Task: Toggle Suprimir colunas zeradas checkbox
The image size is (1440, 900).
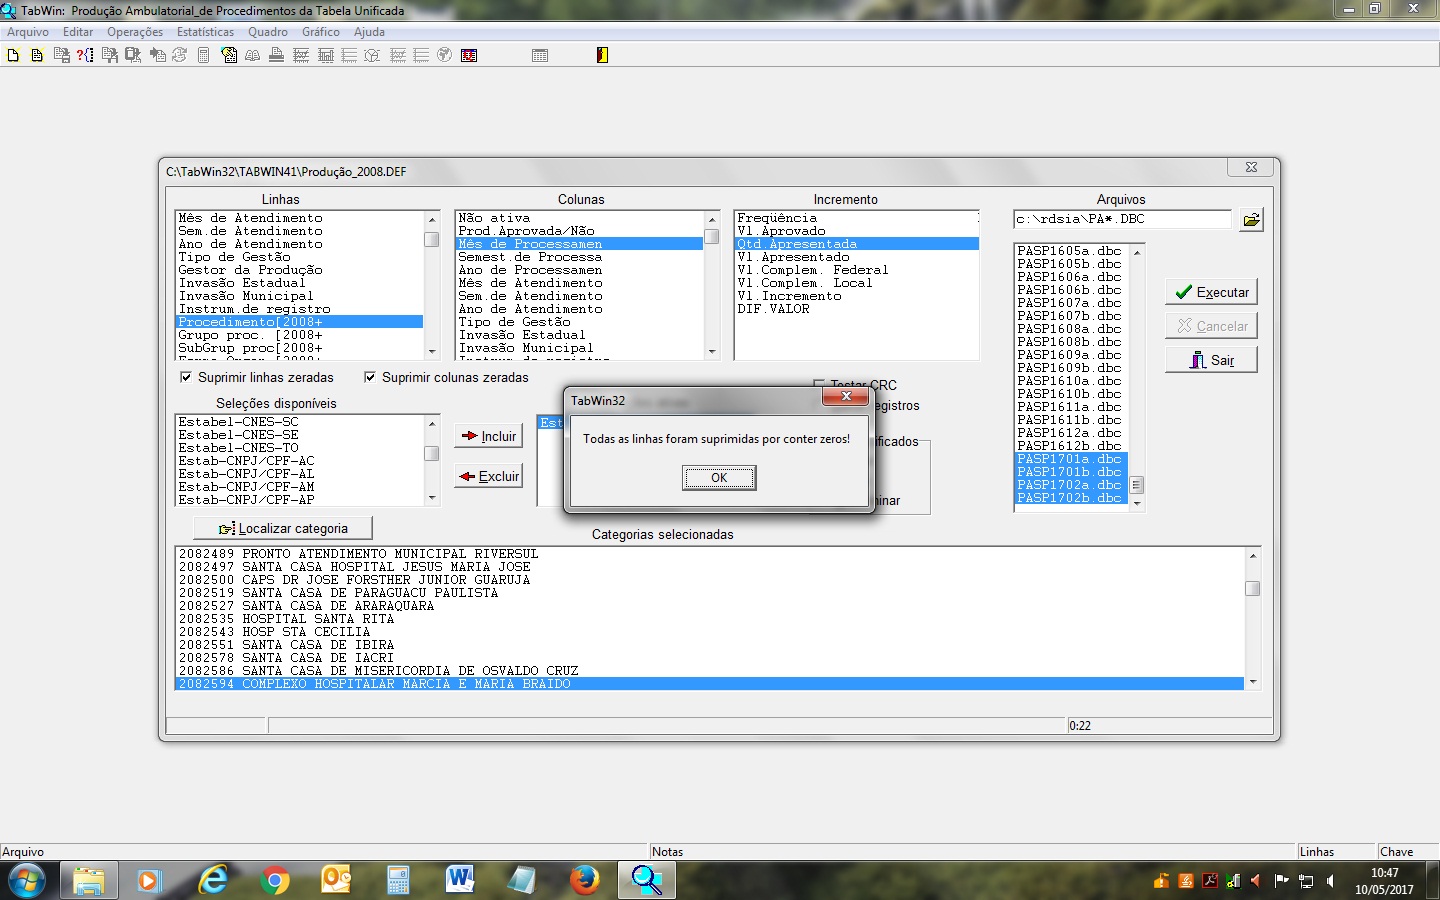Action: click(x=370, y=377)
